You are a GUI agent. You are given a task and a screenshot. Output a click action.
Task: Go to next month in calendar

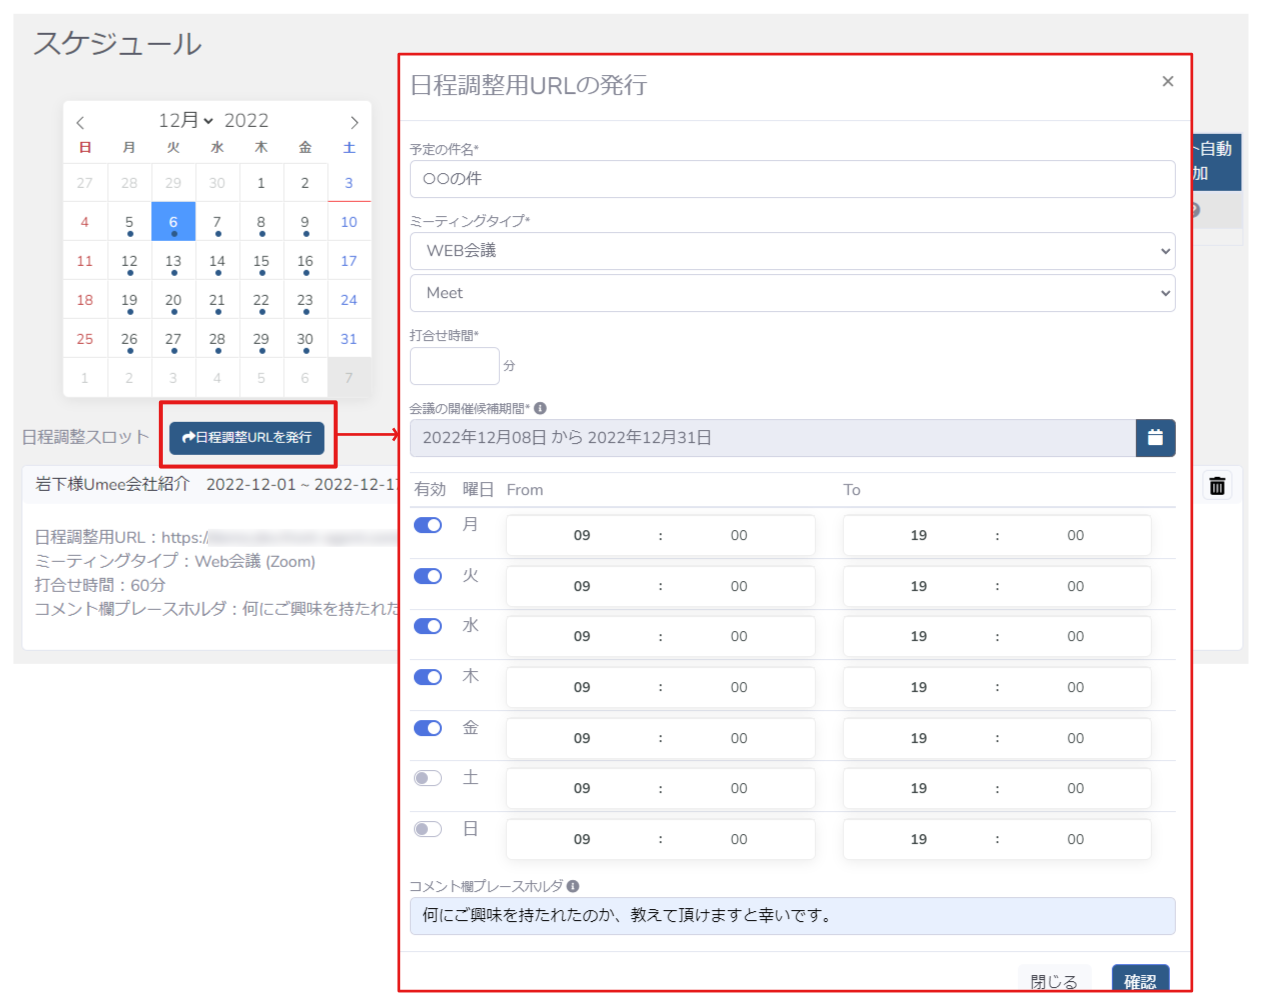354,123
